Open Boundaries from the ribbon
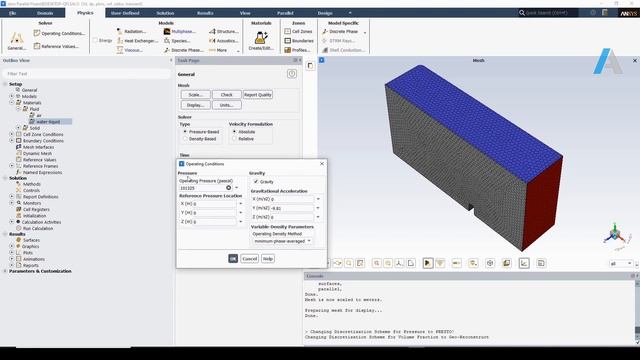Viewport: 640px width, 360px height. click(299, 41)
